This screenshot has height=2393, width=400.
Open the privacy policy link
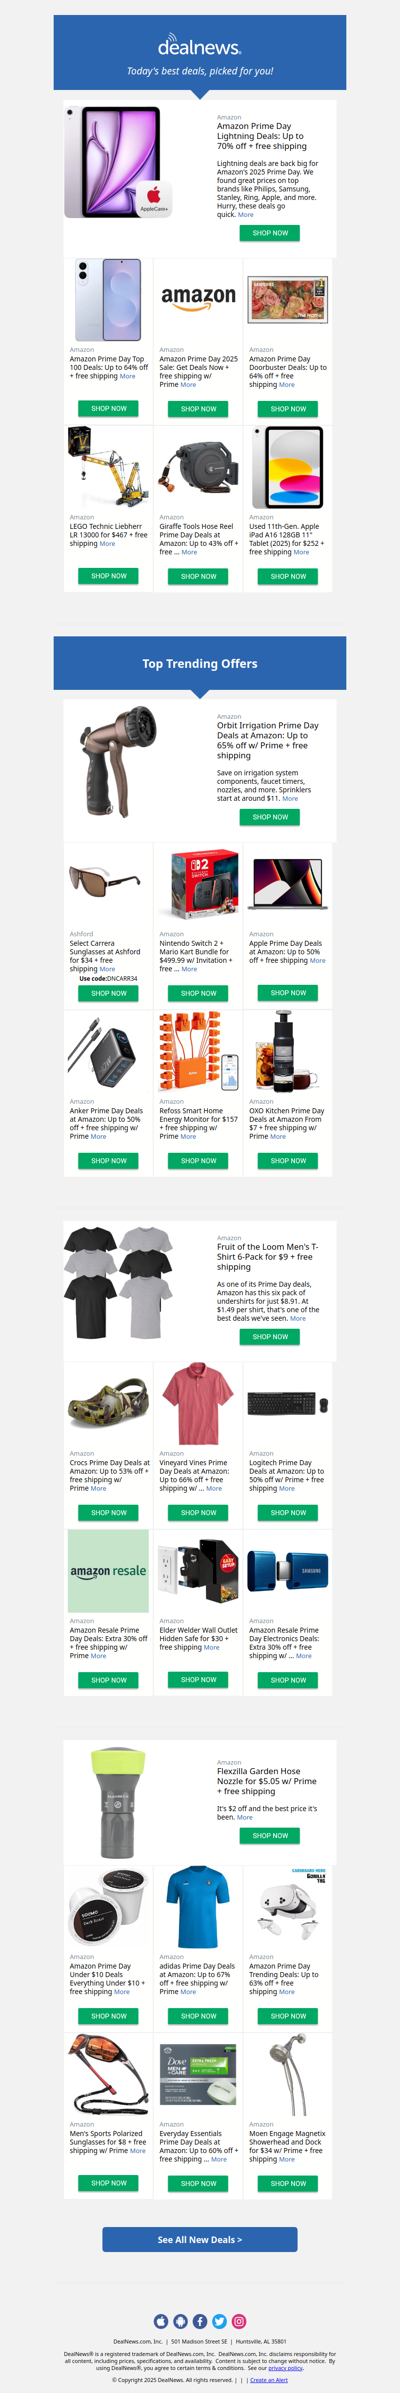pos(285,2368)
